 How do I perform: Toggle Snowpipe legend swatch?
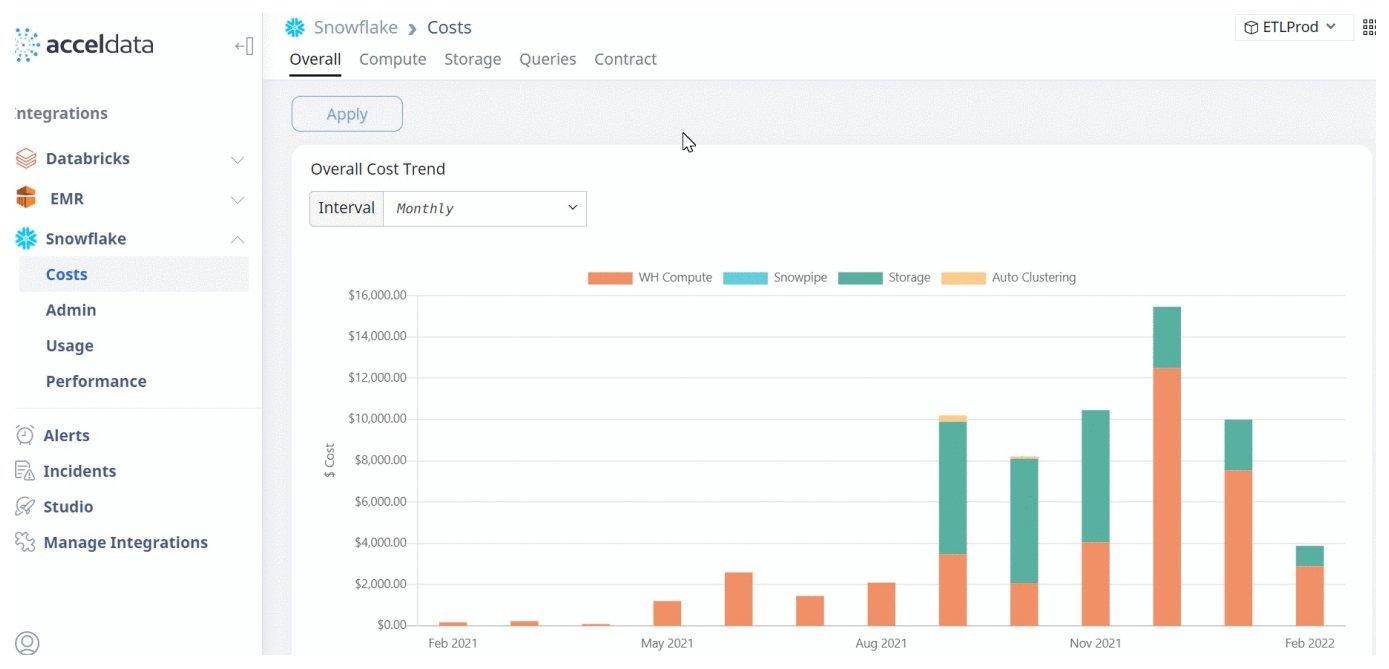point(745,278)
